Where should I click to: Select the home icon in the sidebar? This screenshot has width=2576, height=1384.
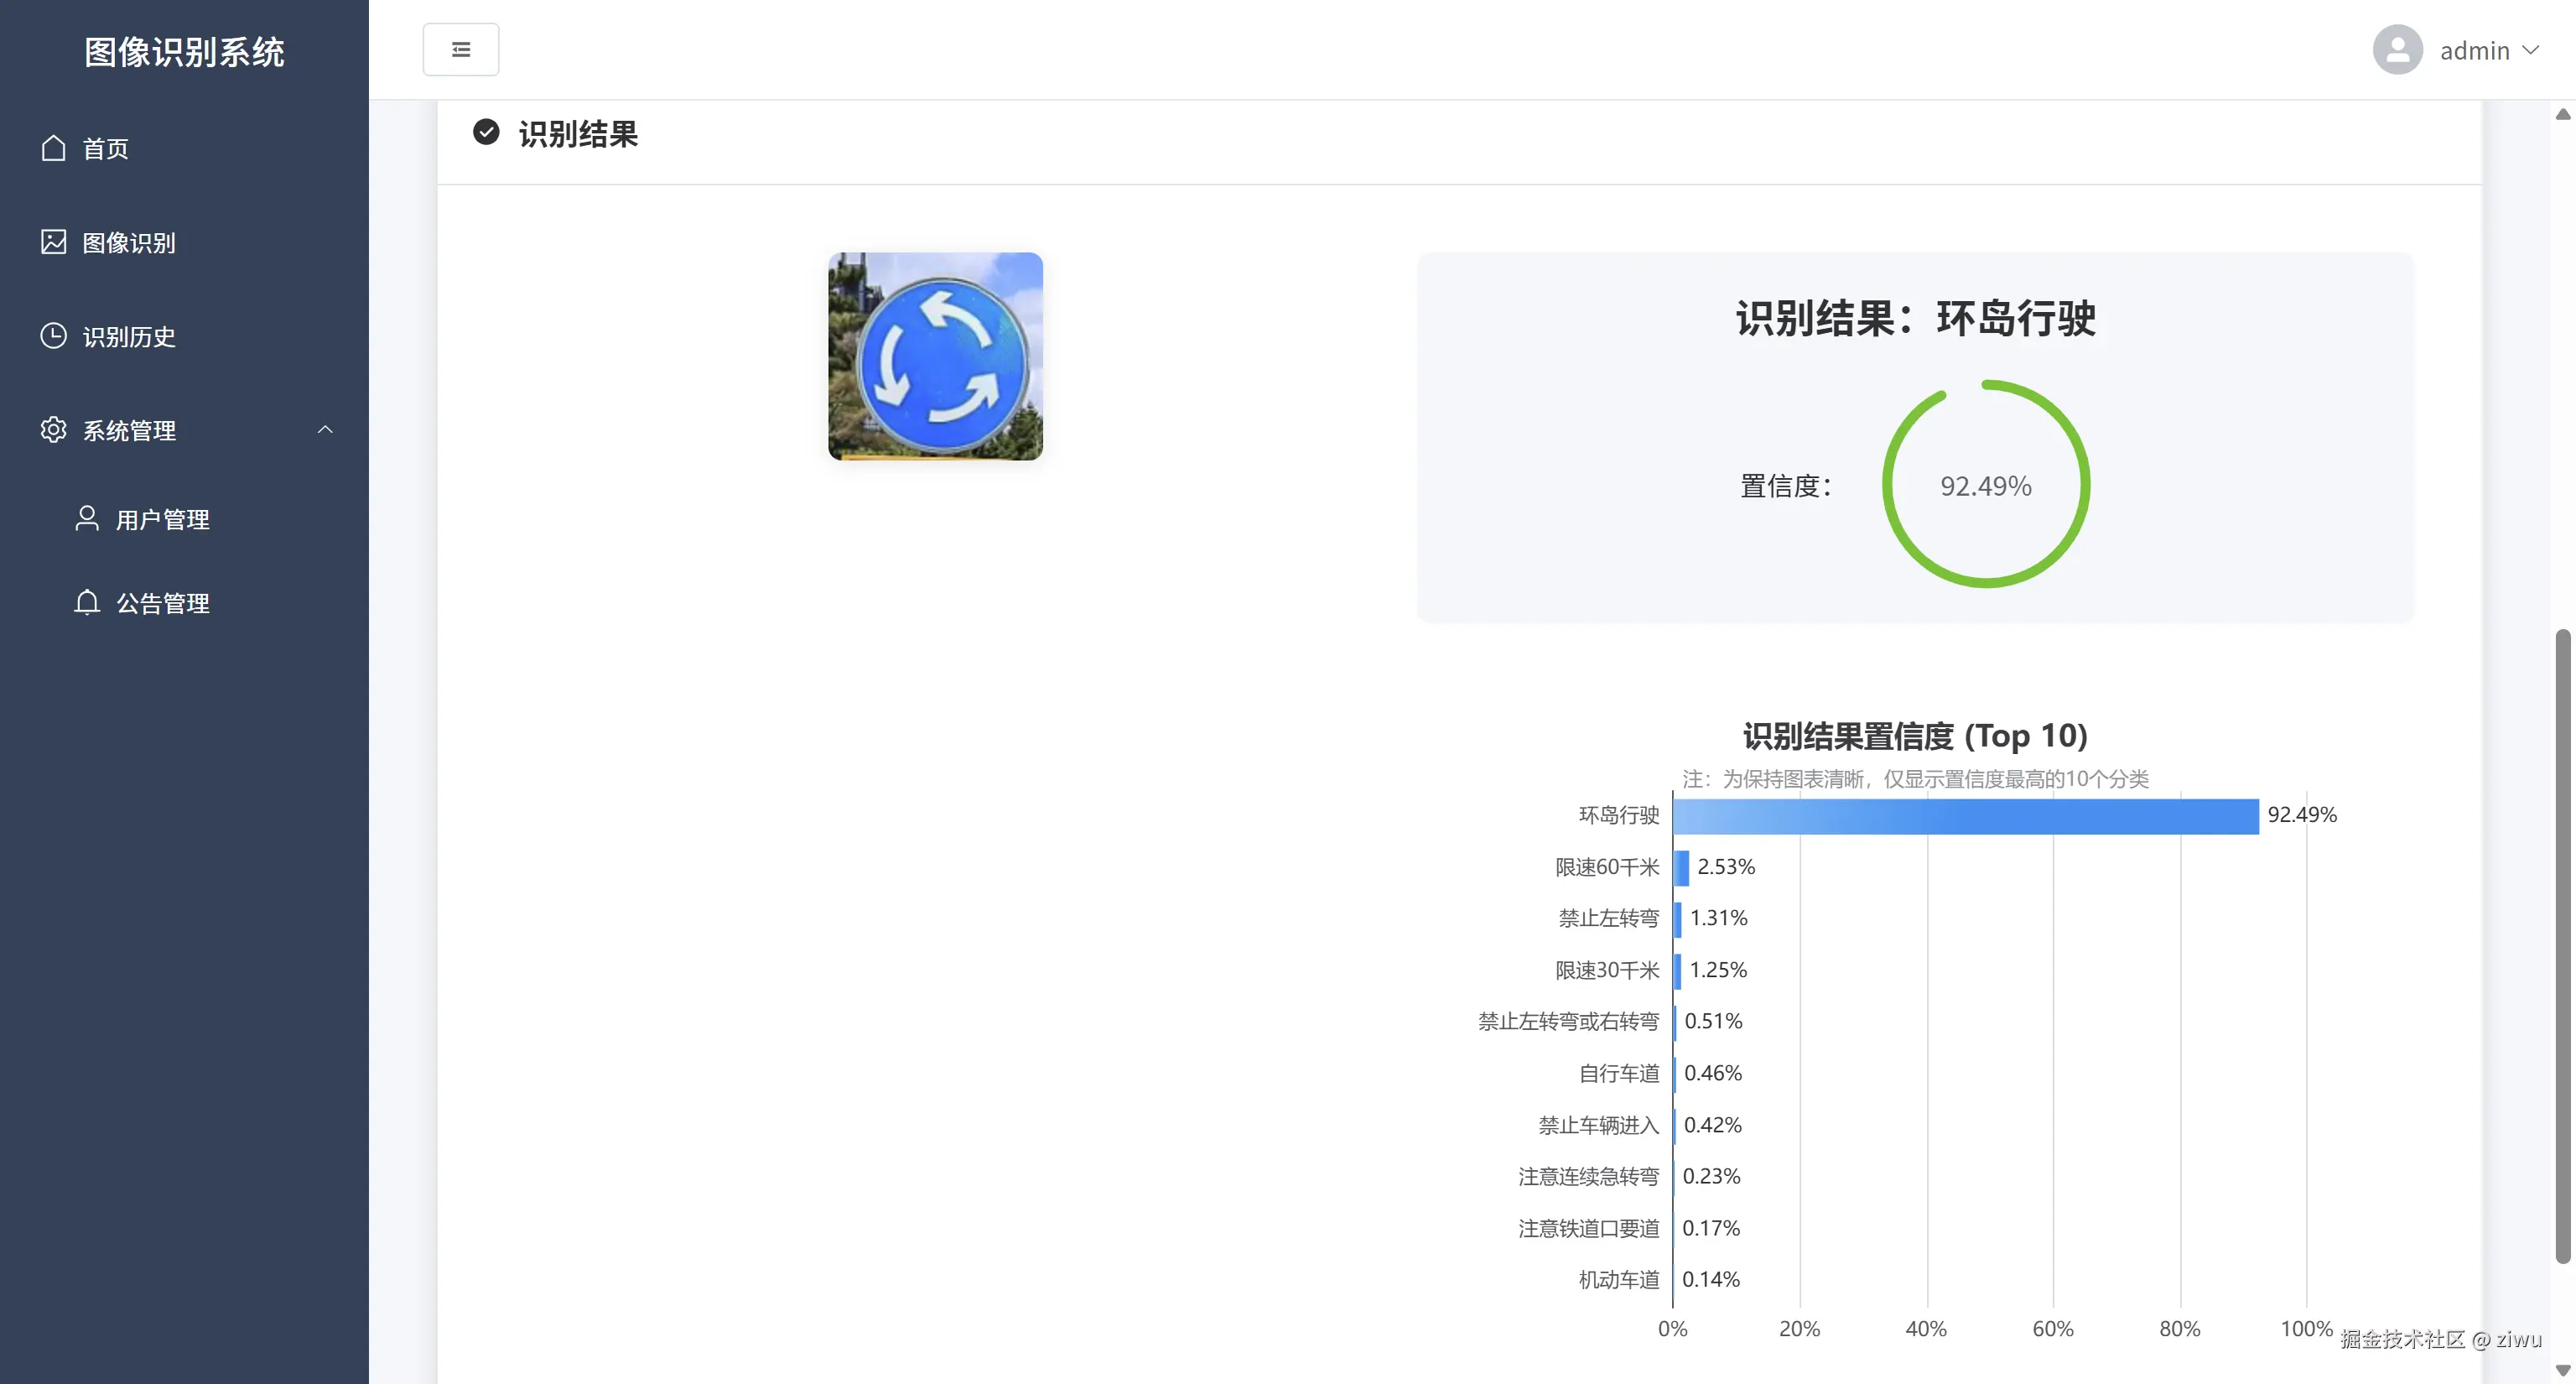coord(53,148)
